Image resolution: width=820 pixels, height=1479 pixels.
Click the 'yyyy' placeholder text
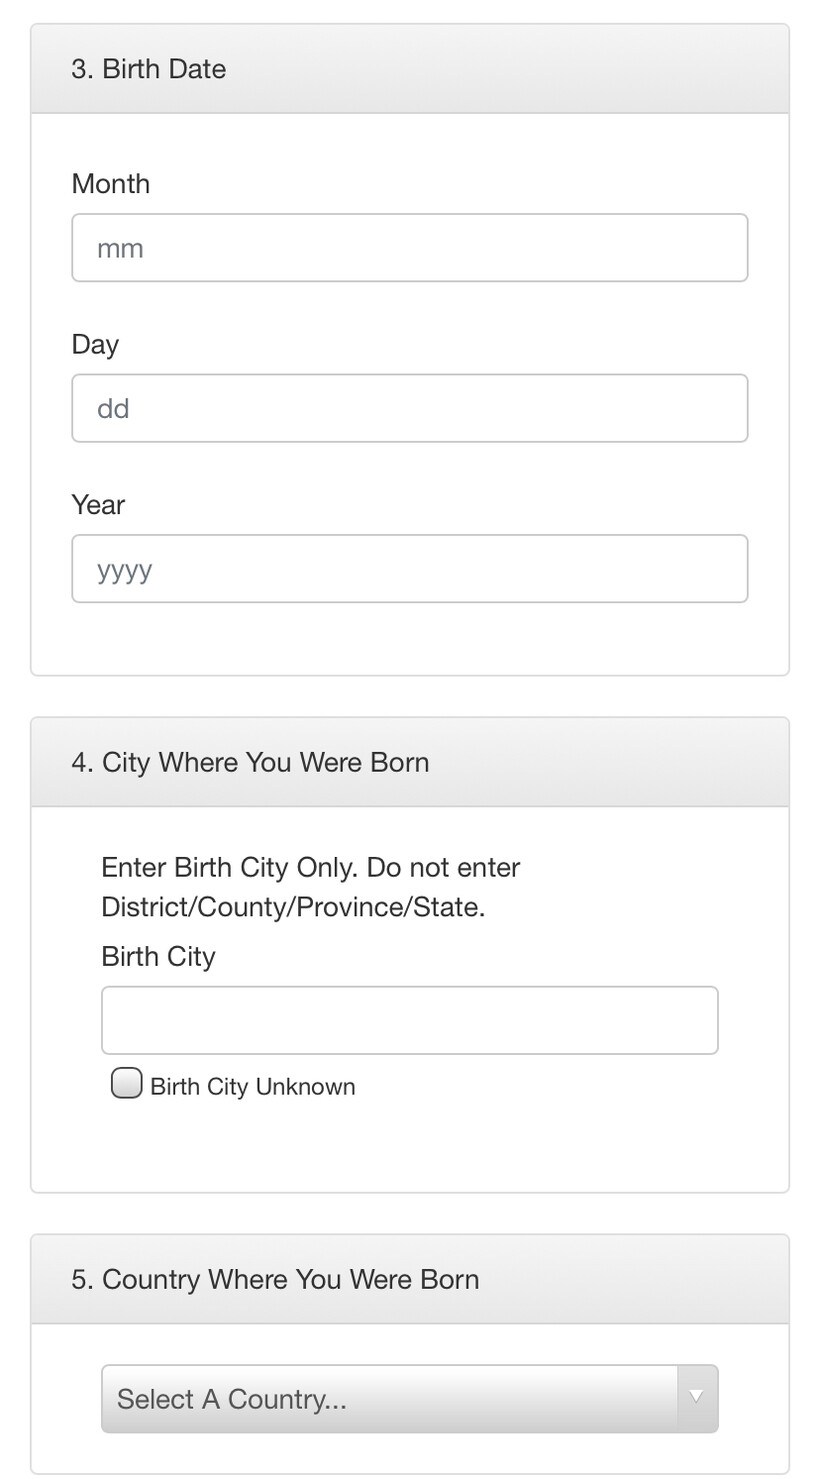tap(125, 570)
